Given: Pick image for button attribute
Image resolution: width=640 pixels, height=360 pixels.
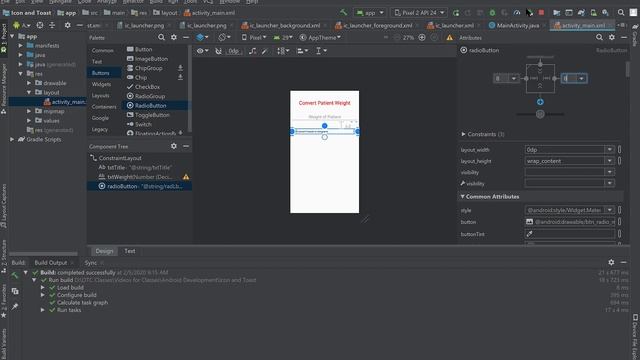Looking at the screenshot, I should (529, 222).
